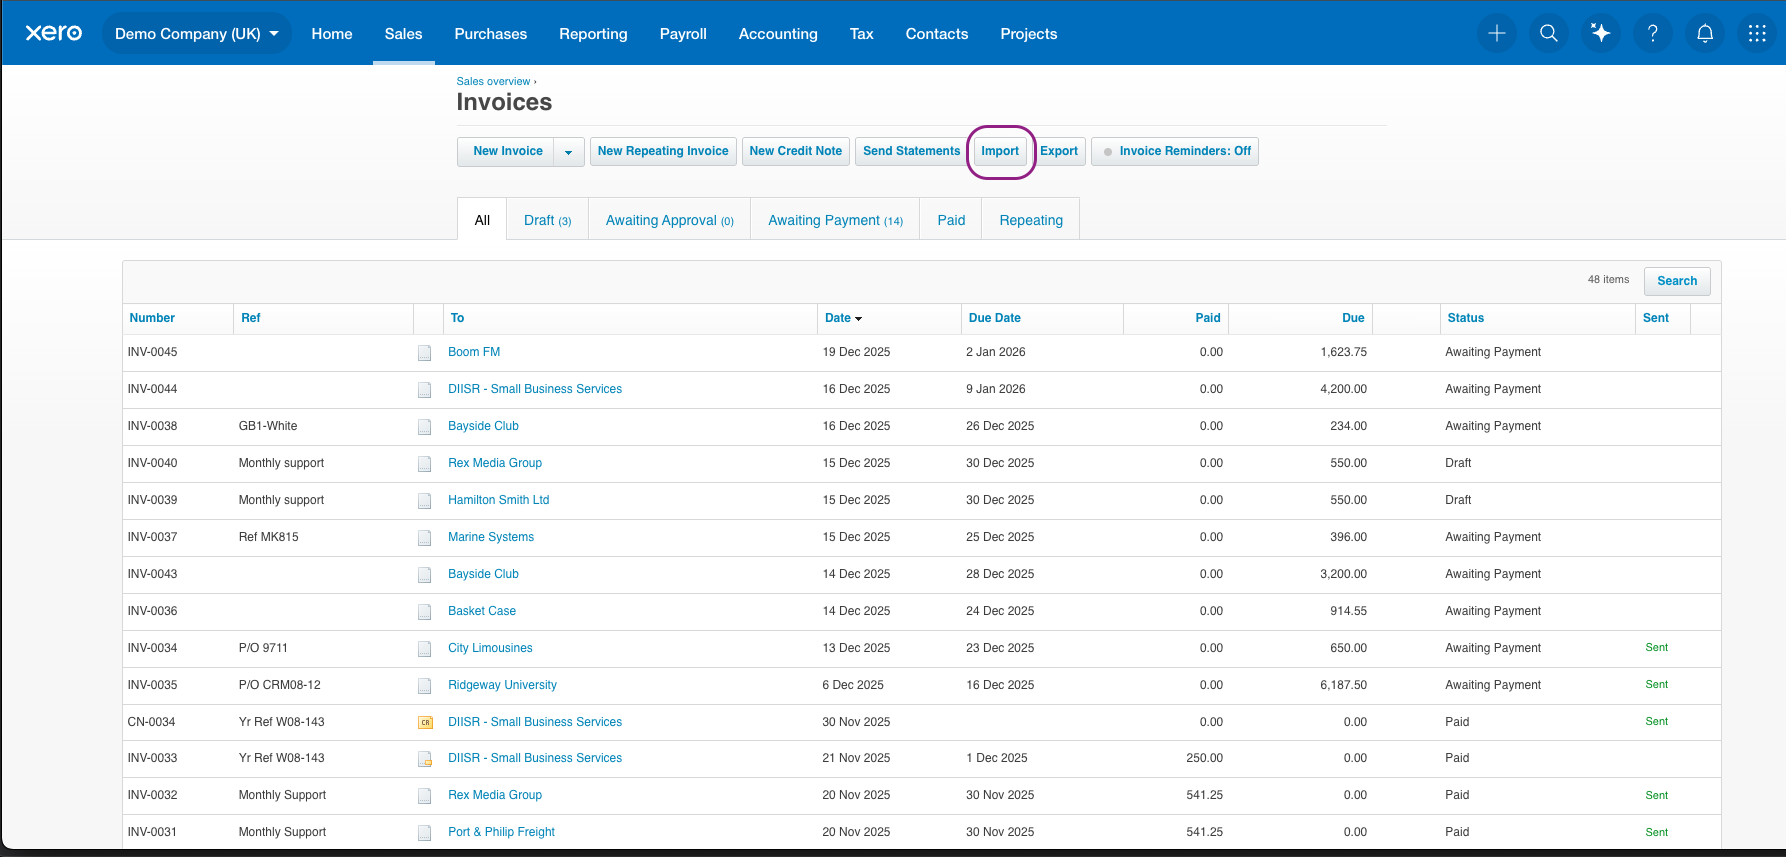The width and height of the screenshot is (1786, 857).
Task: Sort by Date column header
Action: pos(843,318)
